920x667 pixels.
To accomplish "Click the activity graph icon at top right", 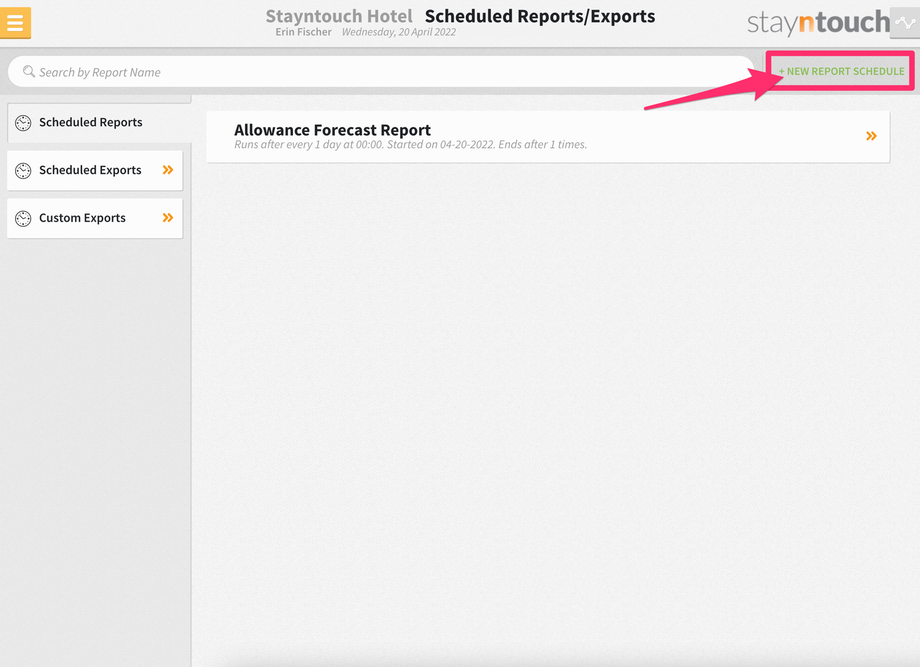I will tap(905, 23).
